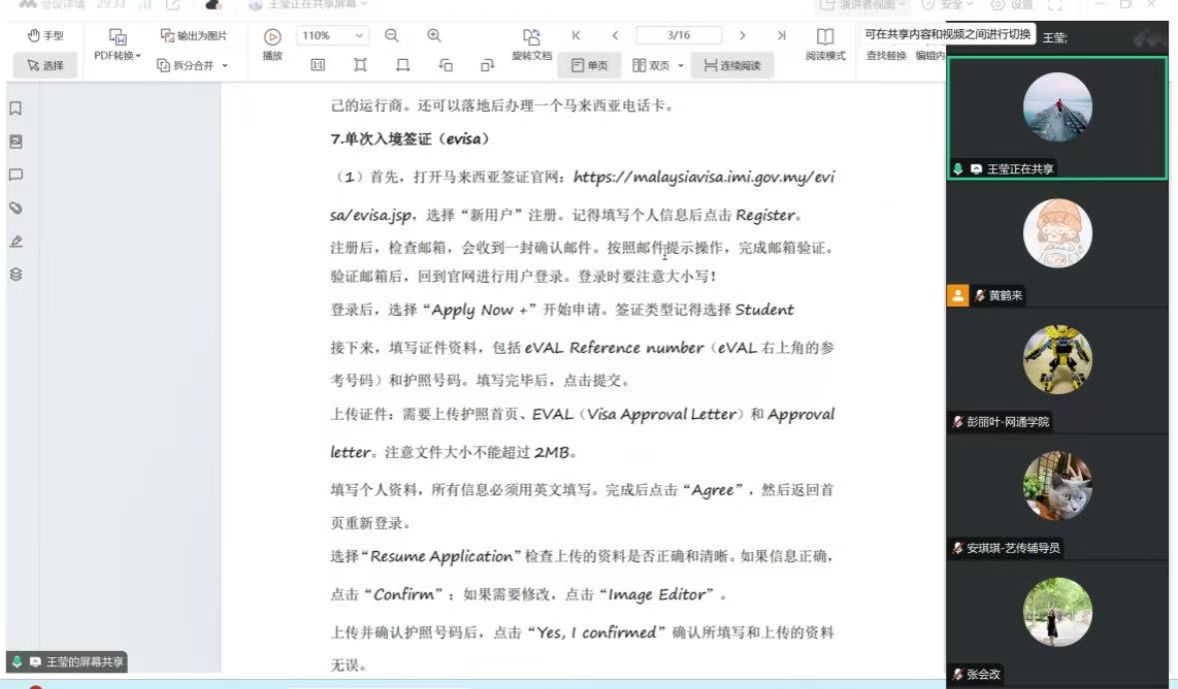Toggle 单页 single page view
This screenshot has width=1178, height=689.
(589, 66)
